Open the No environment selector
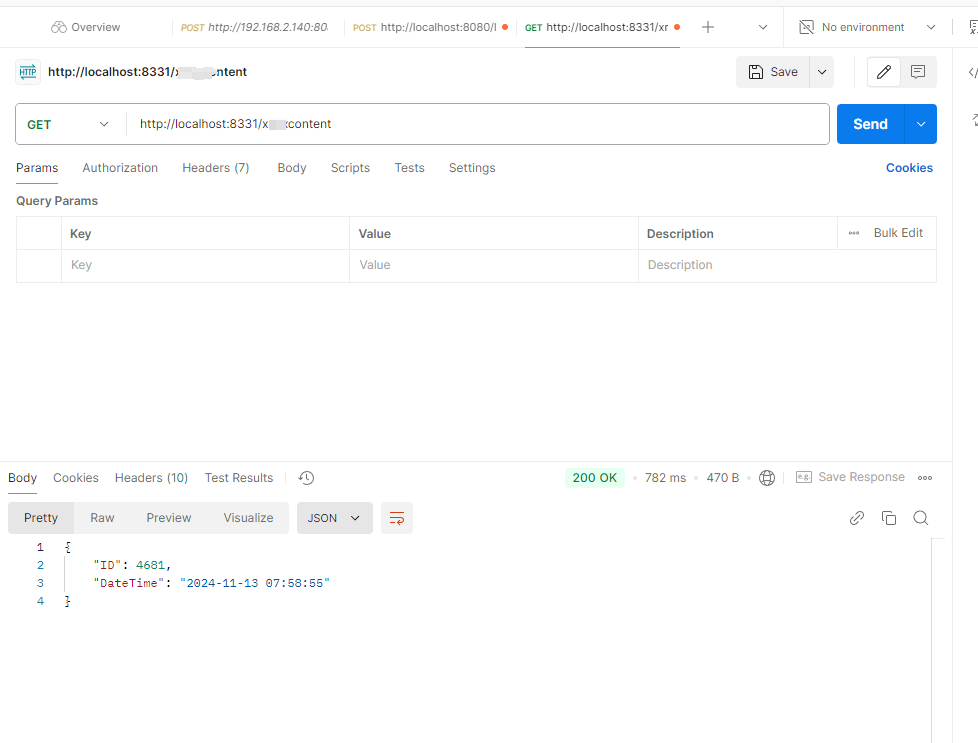978x743 pixels. pos(867,27)
